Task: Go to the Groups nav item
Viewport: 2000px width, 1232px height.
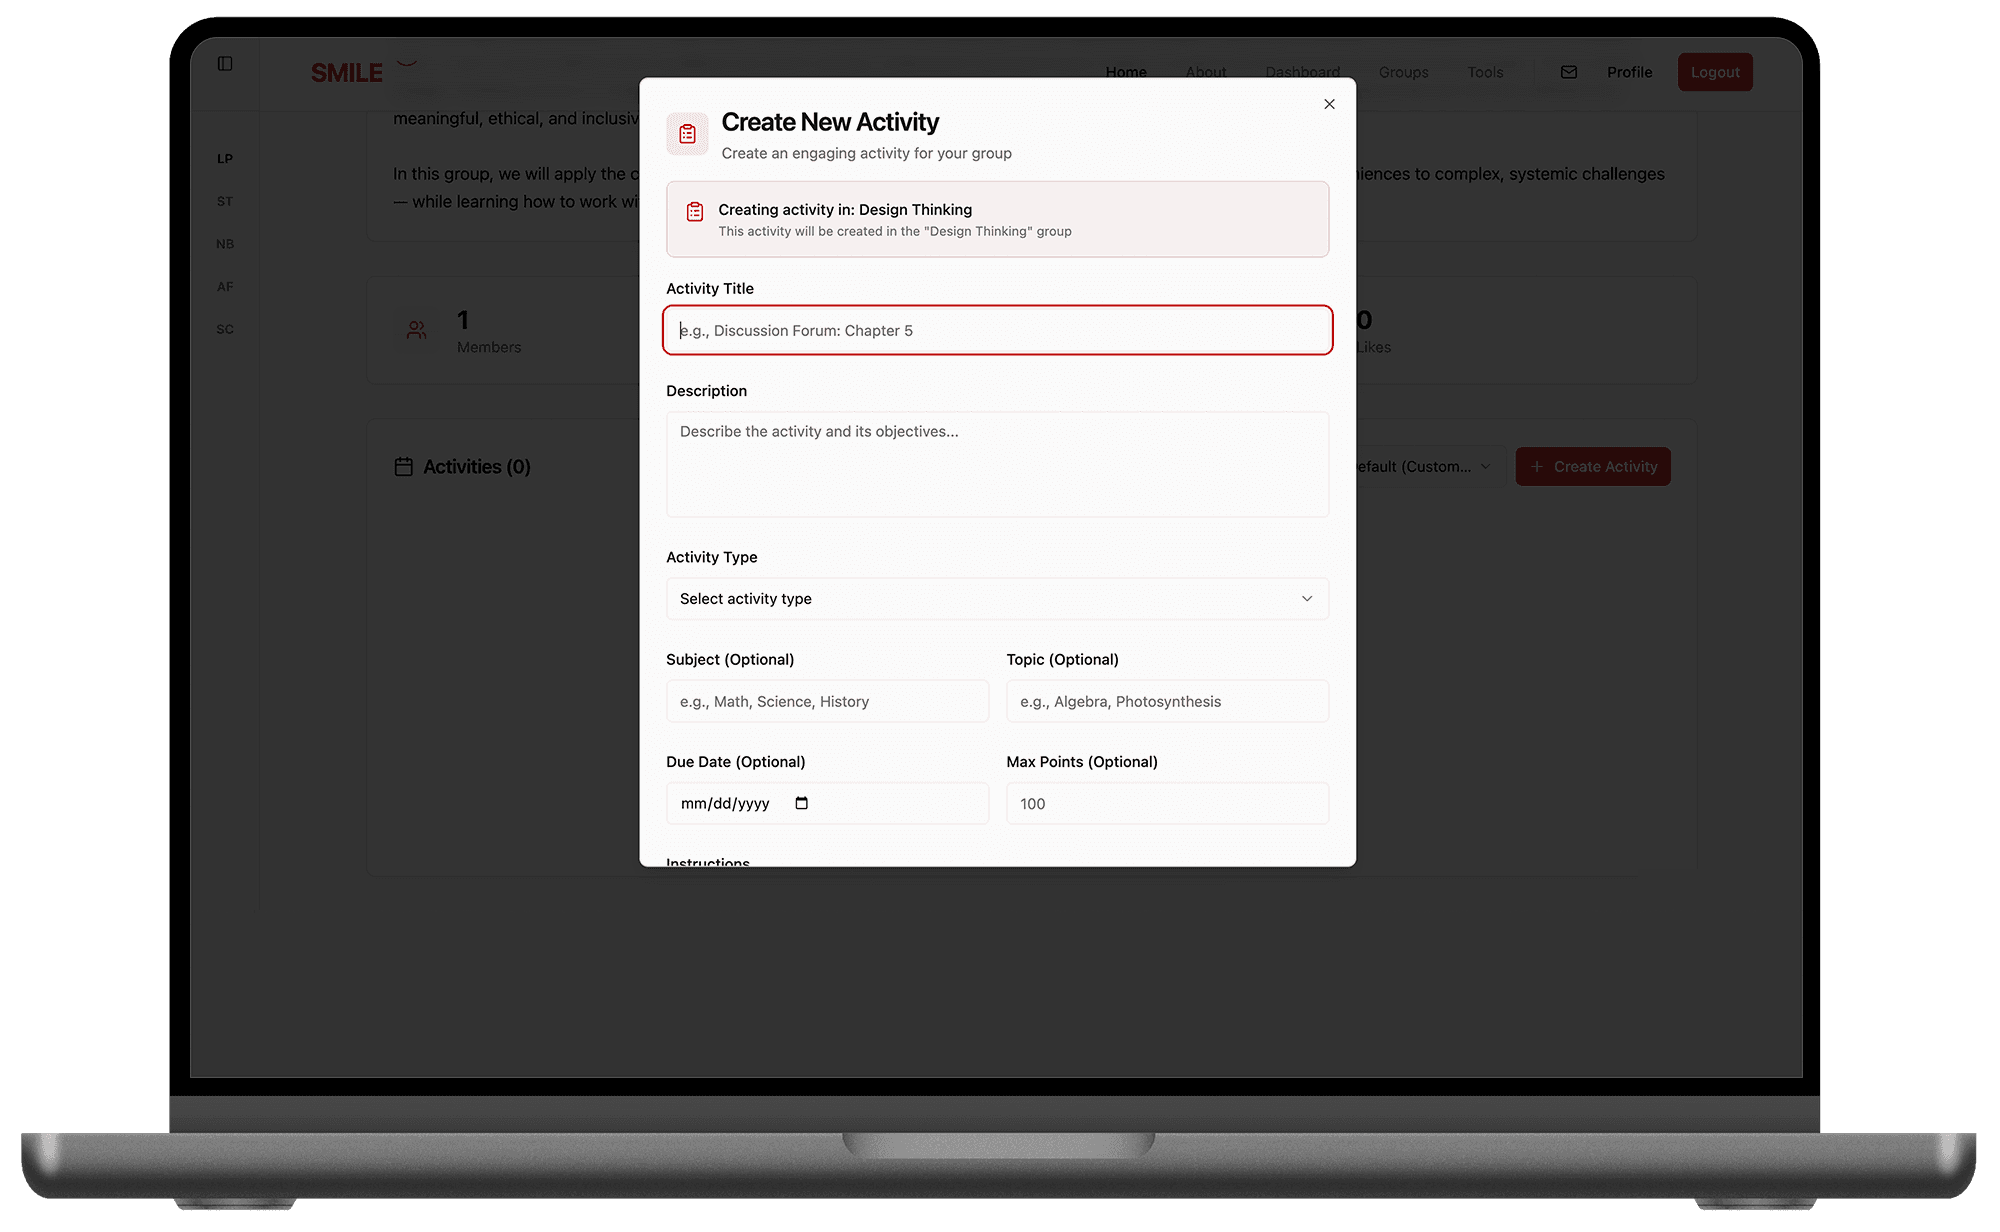Action: coord(1403,72)
